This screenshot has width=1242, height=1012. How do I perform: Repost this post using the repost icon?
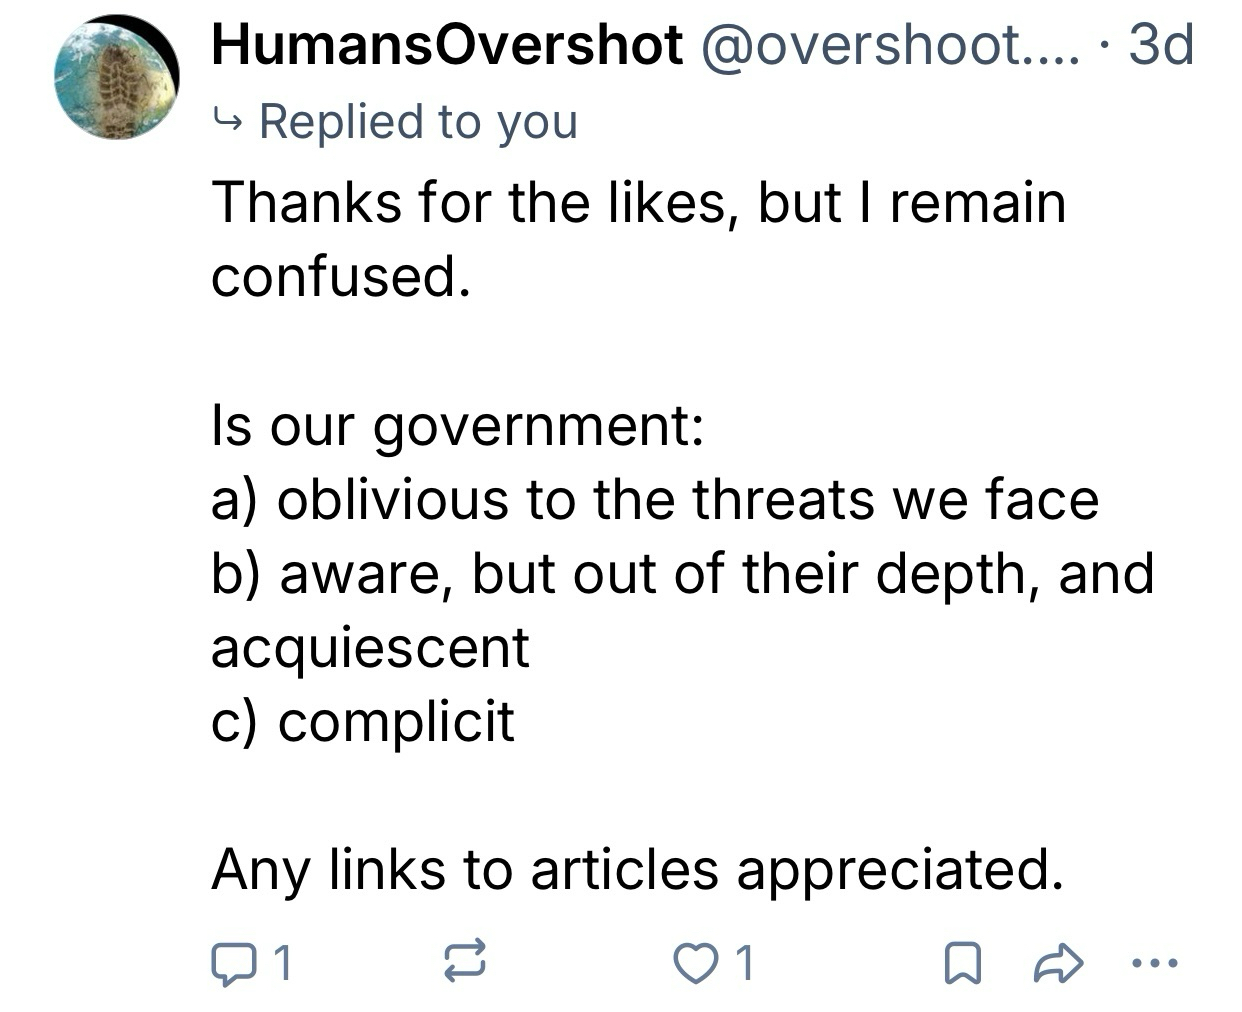(464, 962)
